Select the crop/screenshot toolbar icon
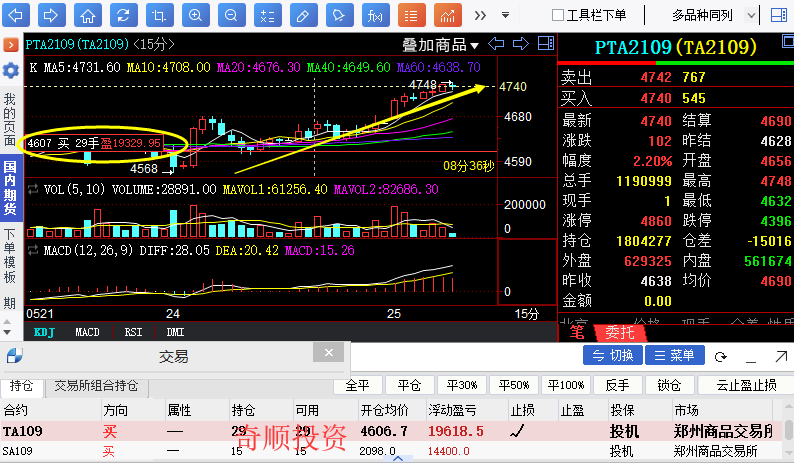Image resolution: width=794 pixels, height=463 pixels. pyautogui.click(x=159, y=15)
